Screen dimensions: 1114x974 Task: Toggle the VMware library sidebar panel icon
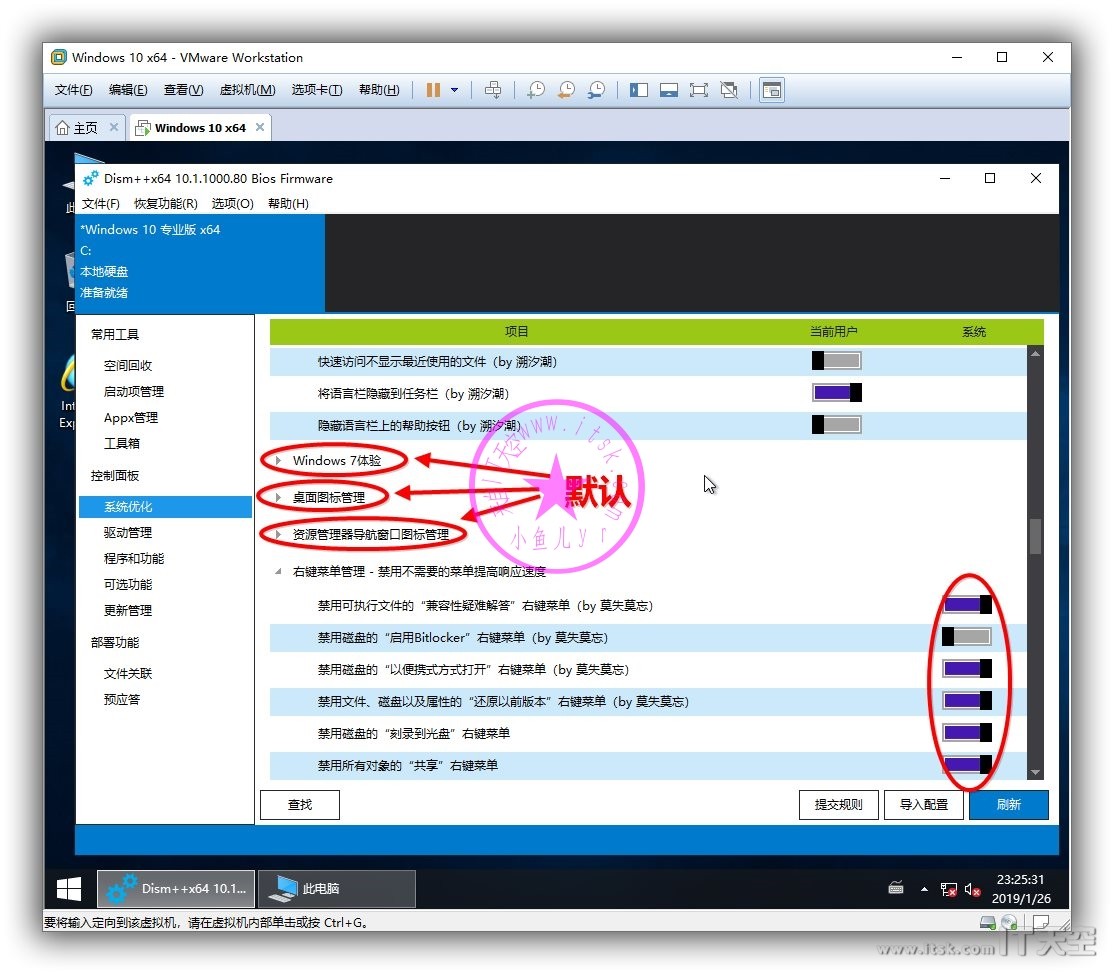pyautogui.click(x=639, y=90)
